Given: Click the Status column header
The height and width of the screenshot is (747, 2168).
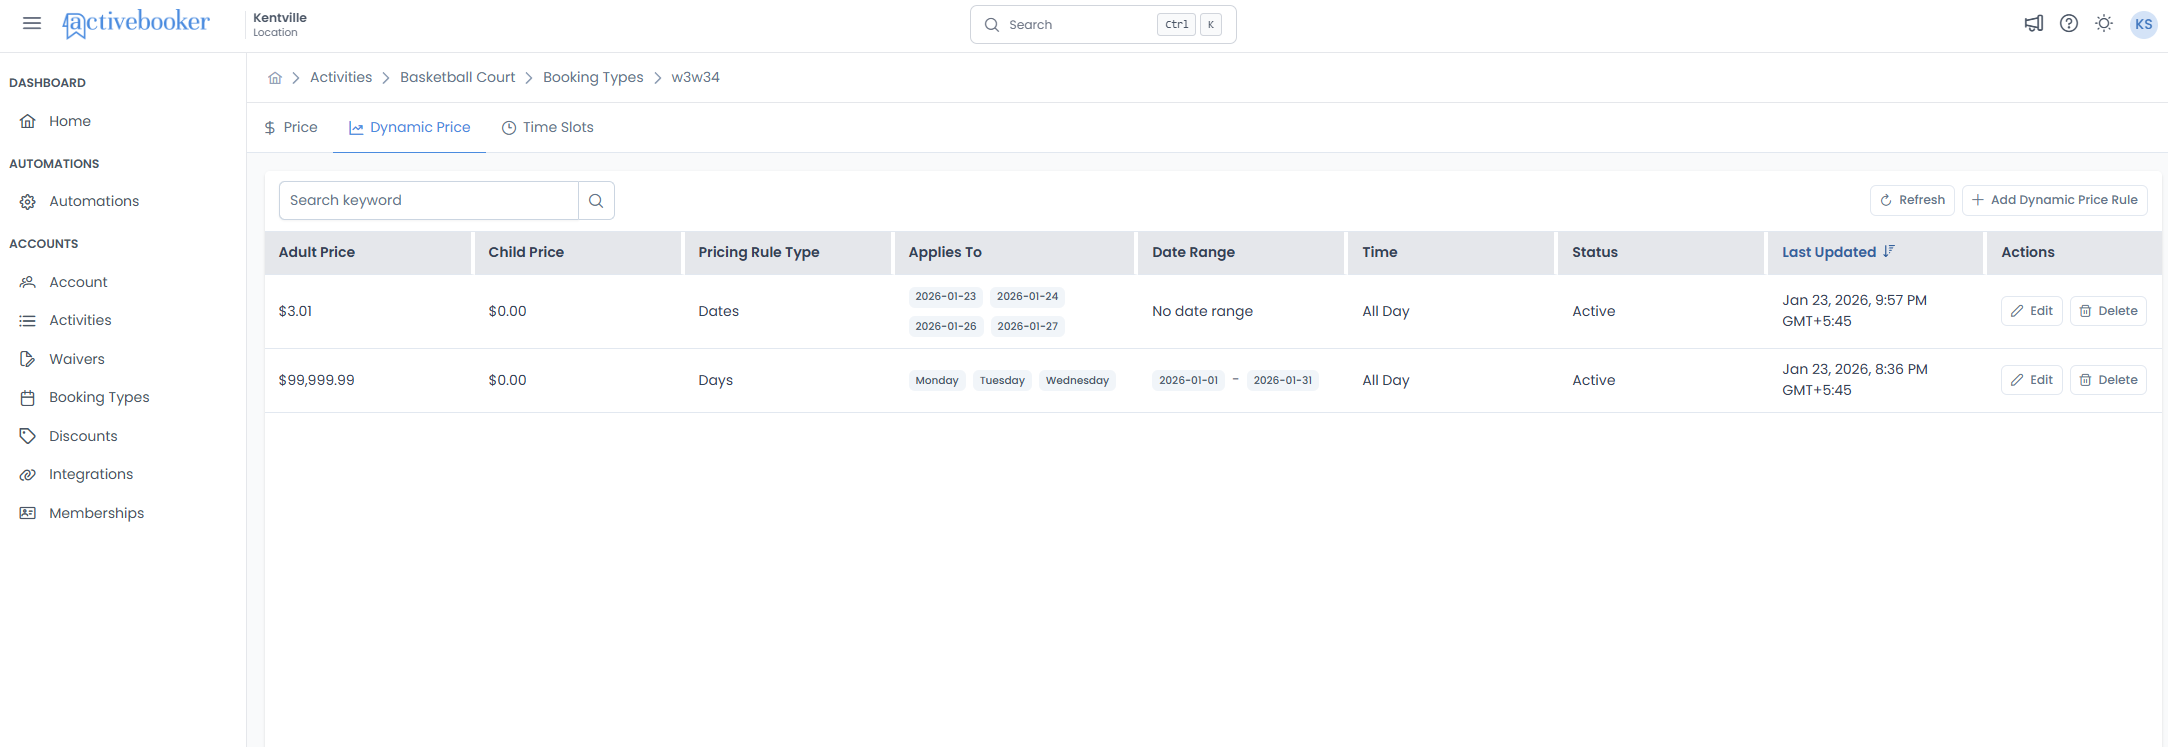Looking at the screenshot, I should click(1661, 252).
